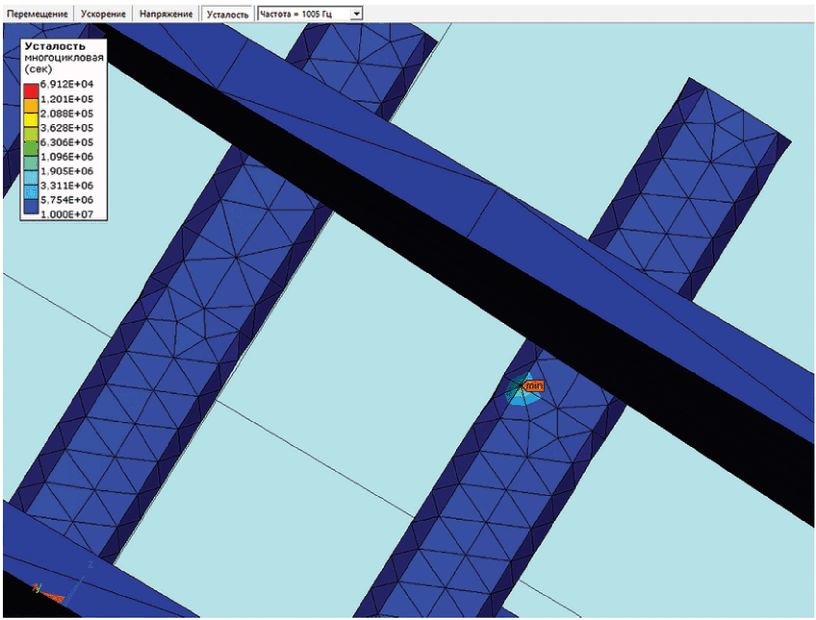The width and height of the screenshot is (816, 620).
Task: Switch to the Перемещение tab
Action: pos(36,14)
